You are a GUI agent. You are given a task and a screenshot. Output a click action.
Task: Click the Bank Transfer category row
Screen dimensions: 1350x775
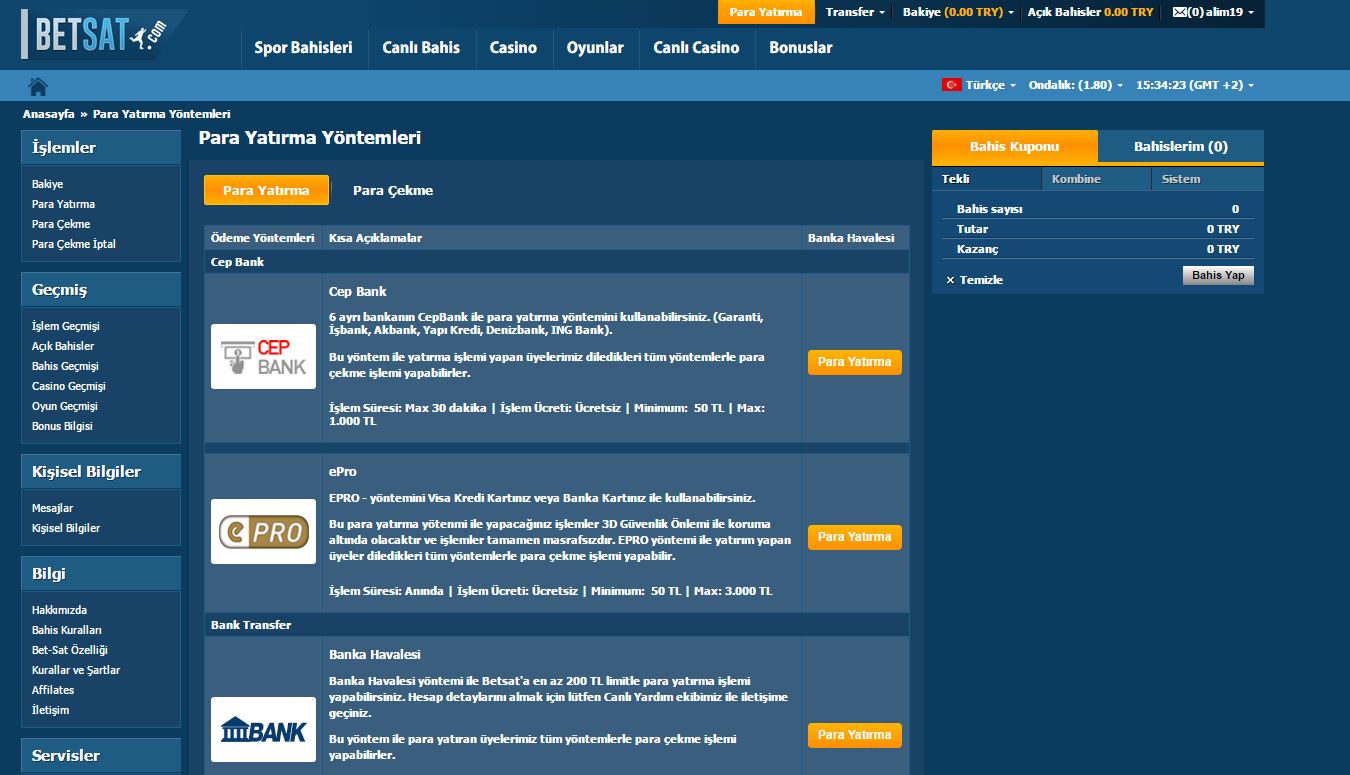click(557, 625)
